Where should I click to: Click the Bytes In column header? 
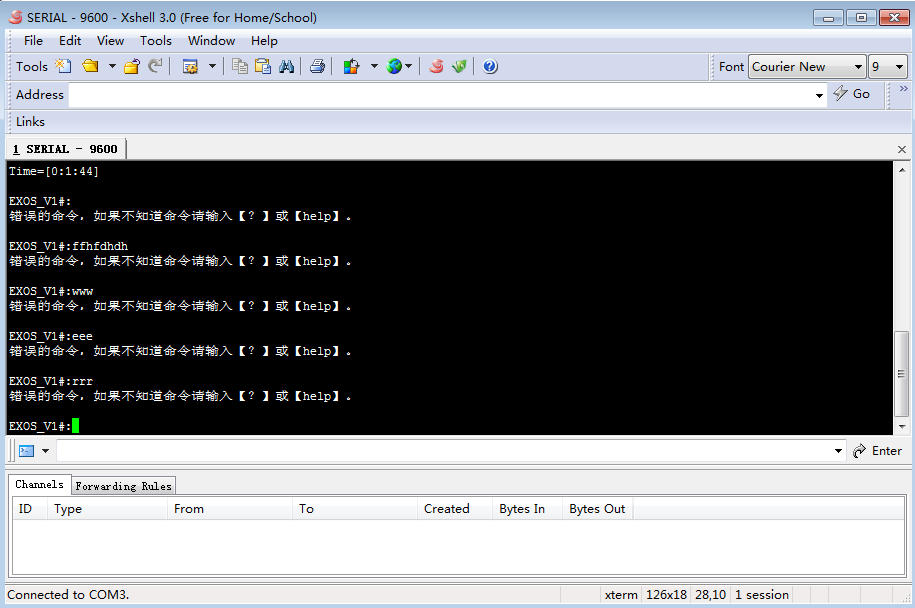[x=528, y=509]
